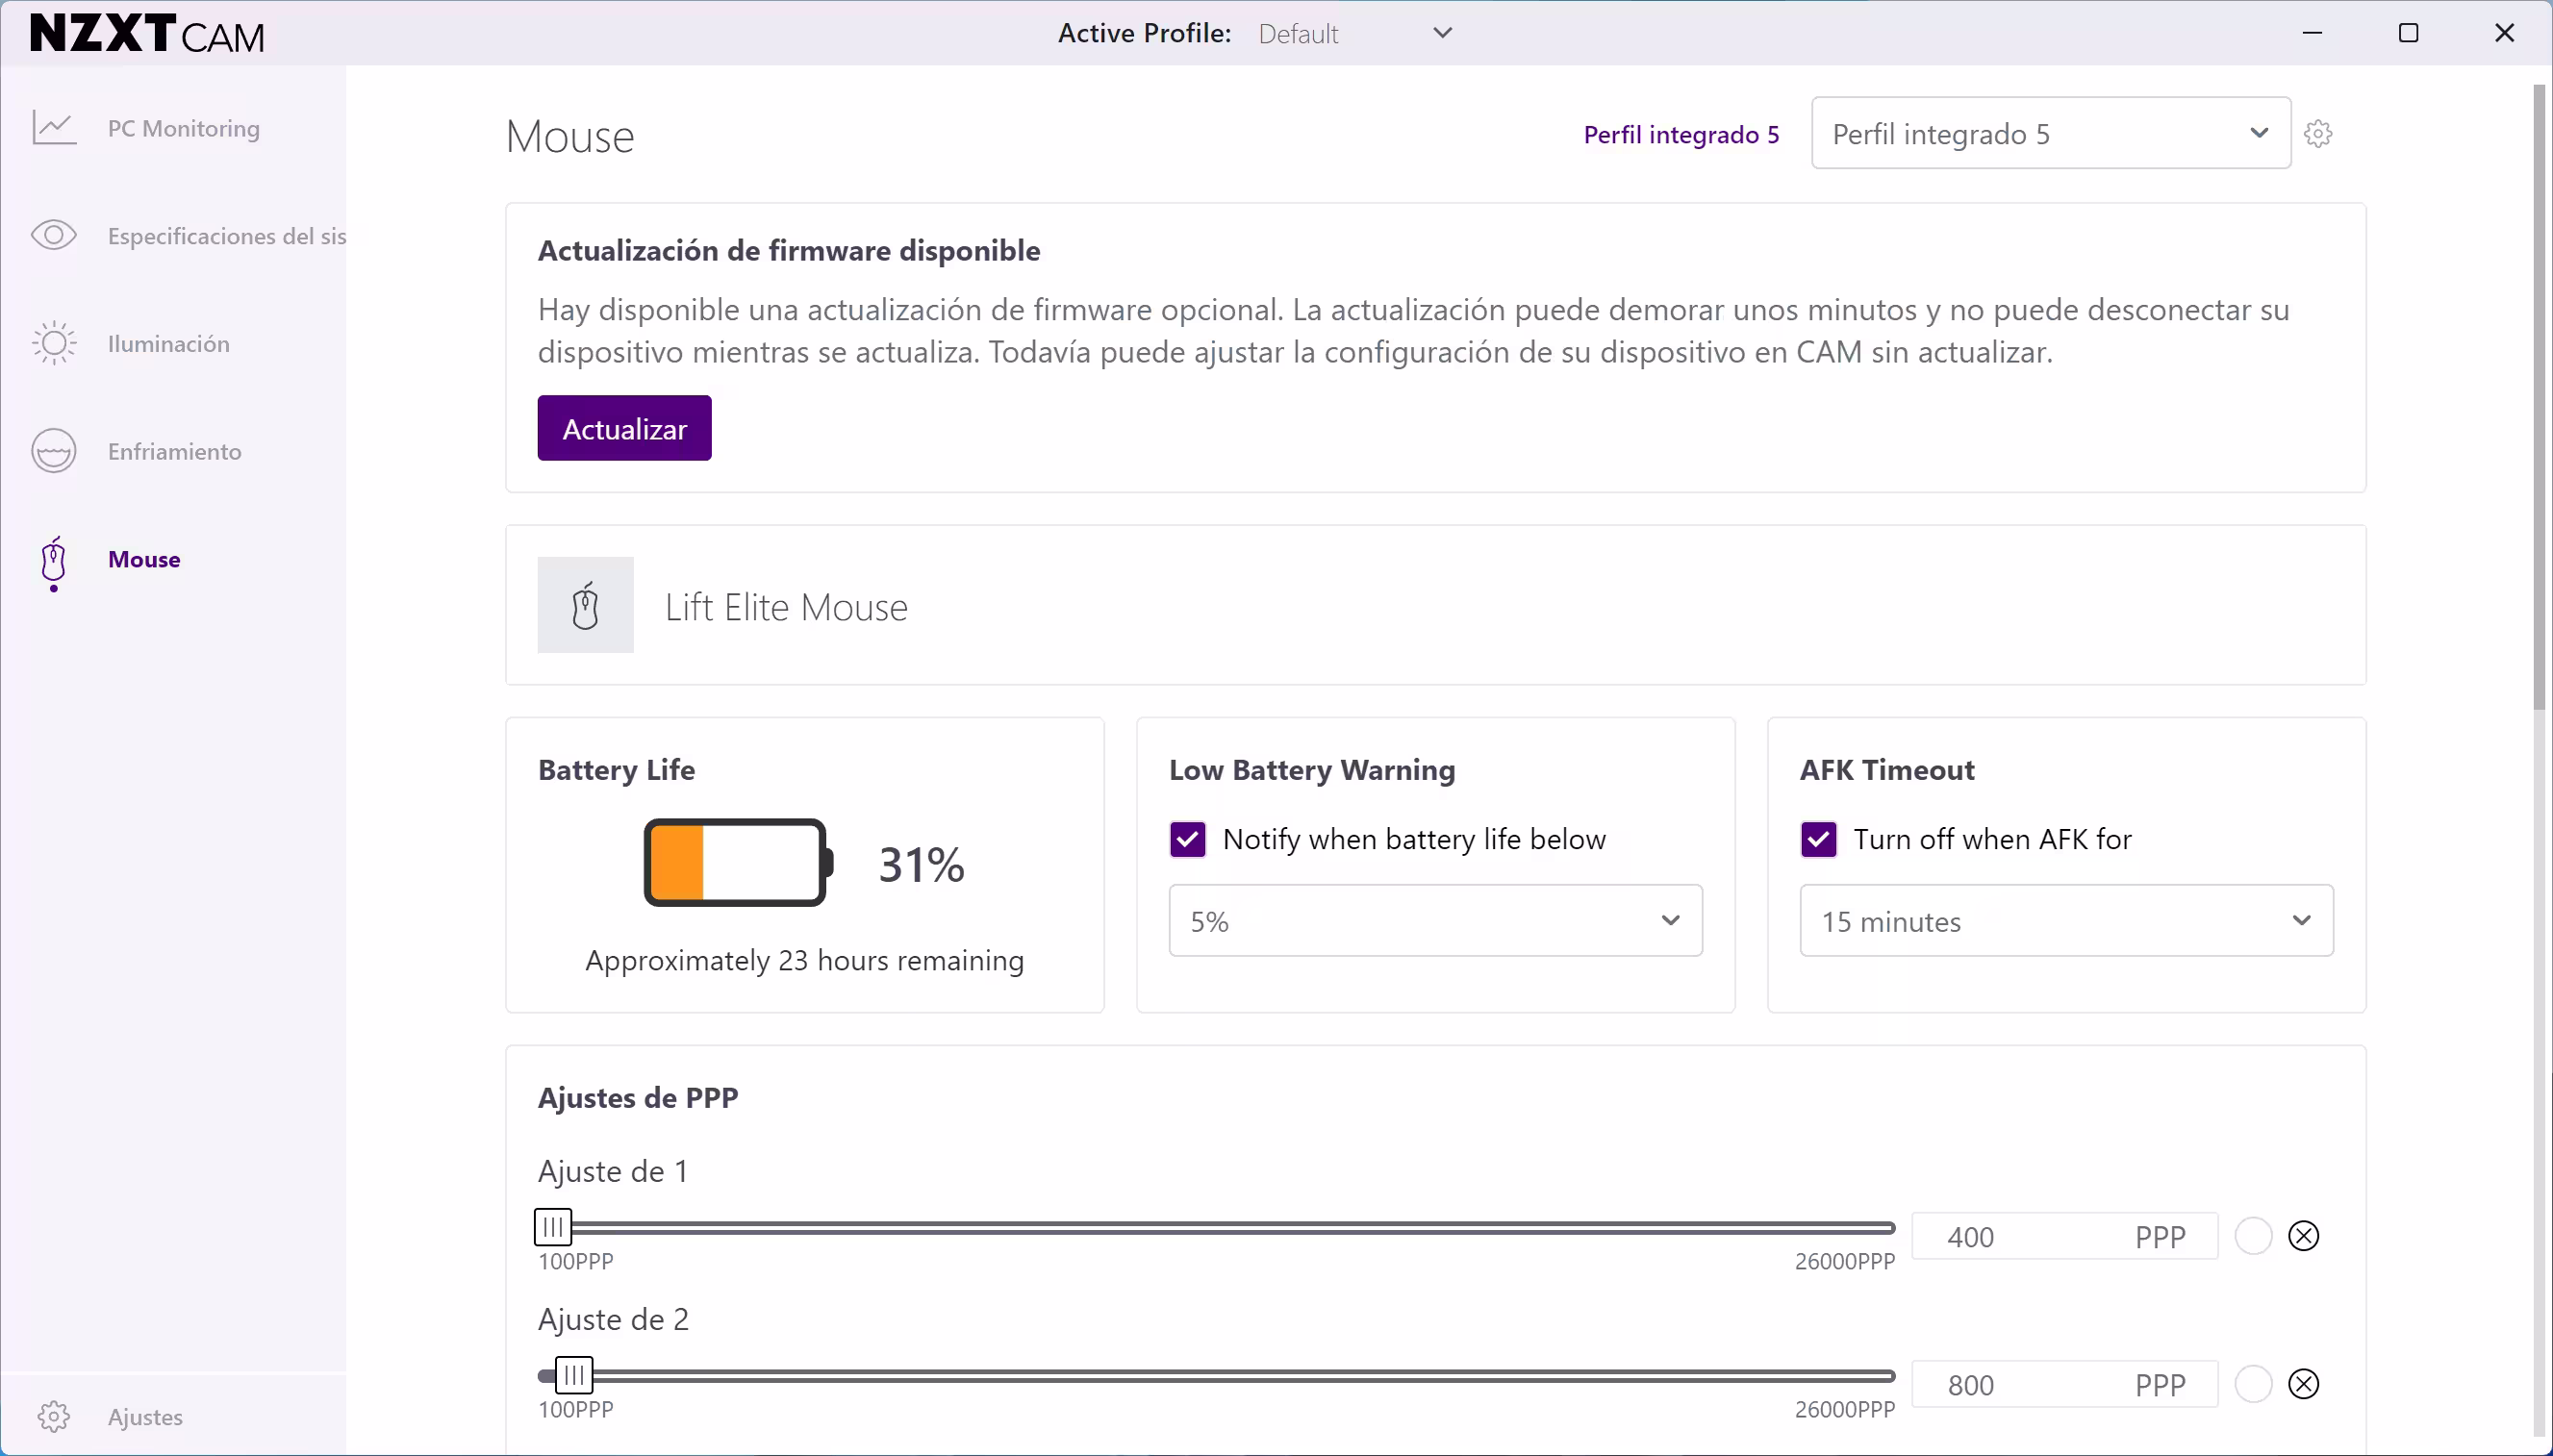Click the Mouse icon in sidebar
The image size is (2553, 1456).
54,560
